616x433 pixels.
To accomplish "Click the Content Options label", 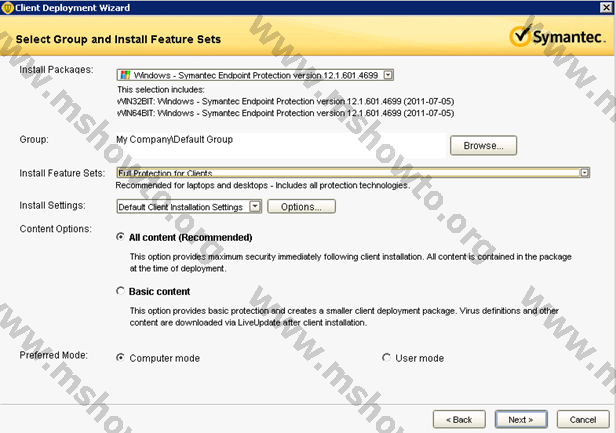I will pyautogui.click(x=55, y=229).
